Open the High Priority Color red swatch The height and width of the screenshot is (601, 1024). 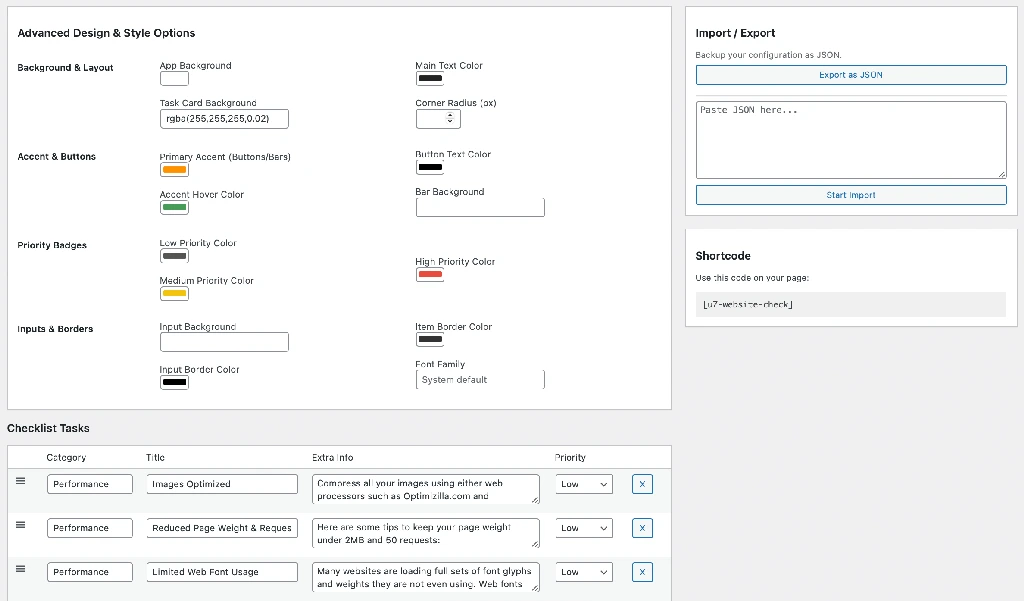point(430,274)
